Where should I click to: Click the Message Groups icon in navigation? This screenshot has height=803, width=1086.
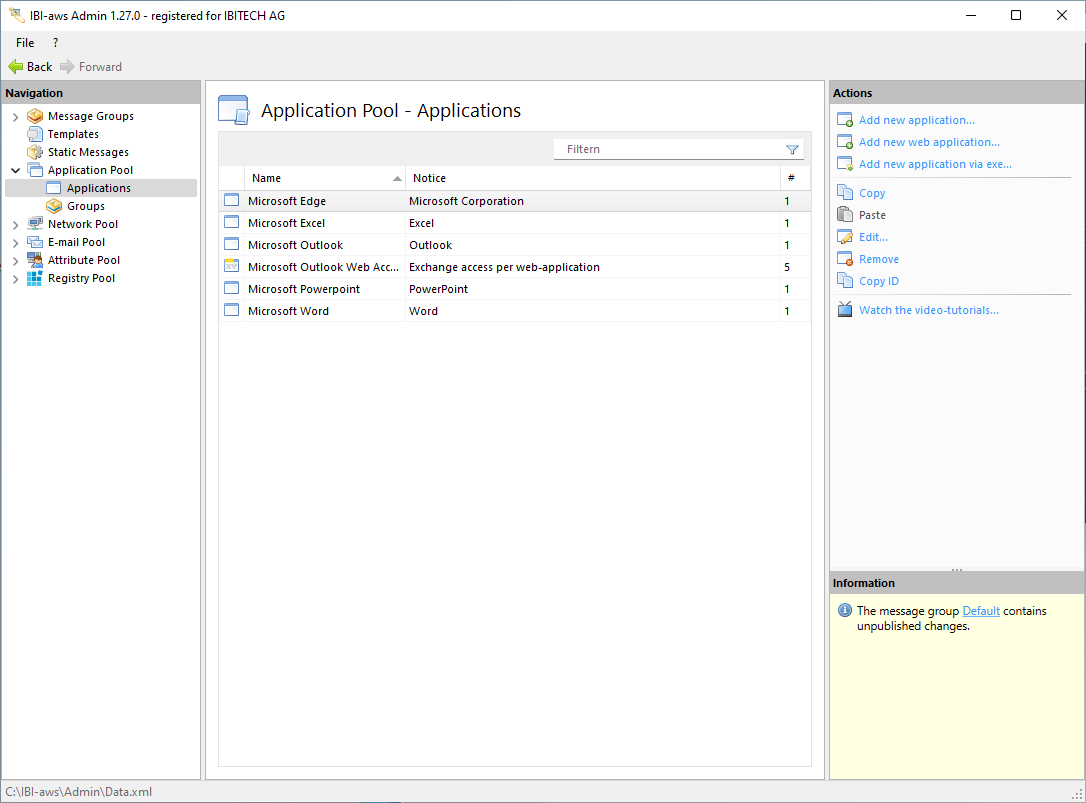(x=35, y=116)
